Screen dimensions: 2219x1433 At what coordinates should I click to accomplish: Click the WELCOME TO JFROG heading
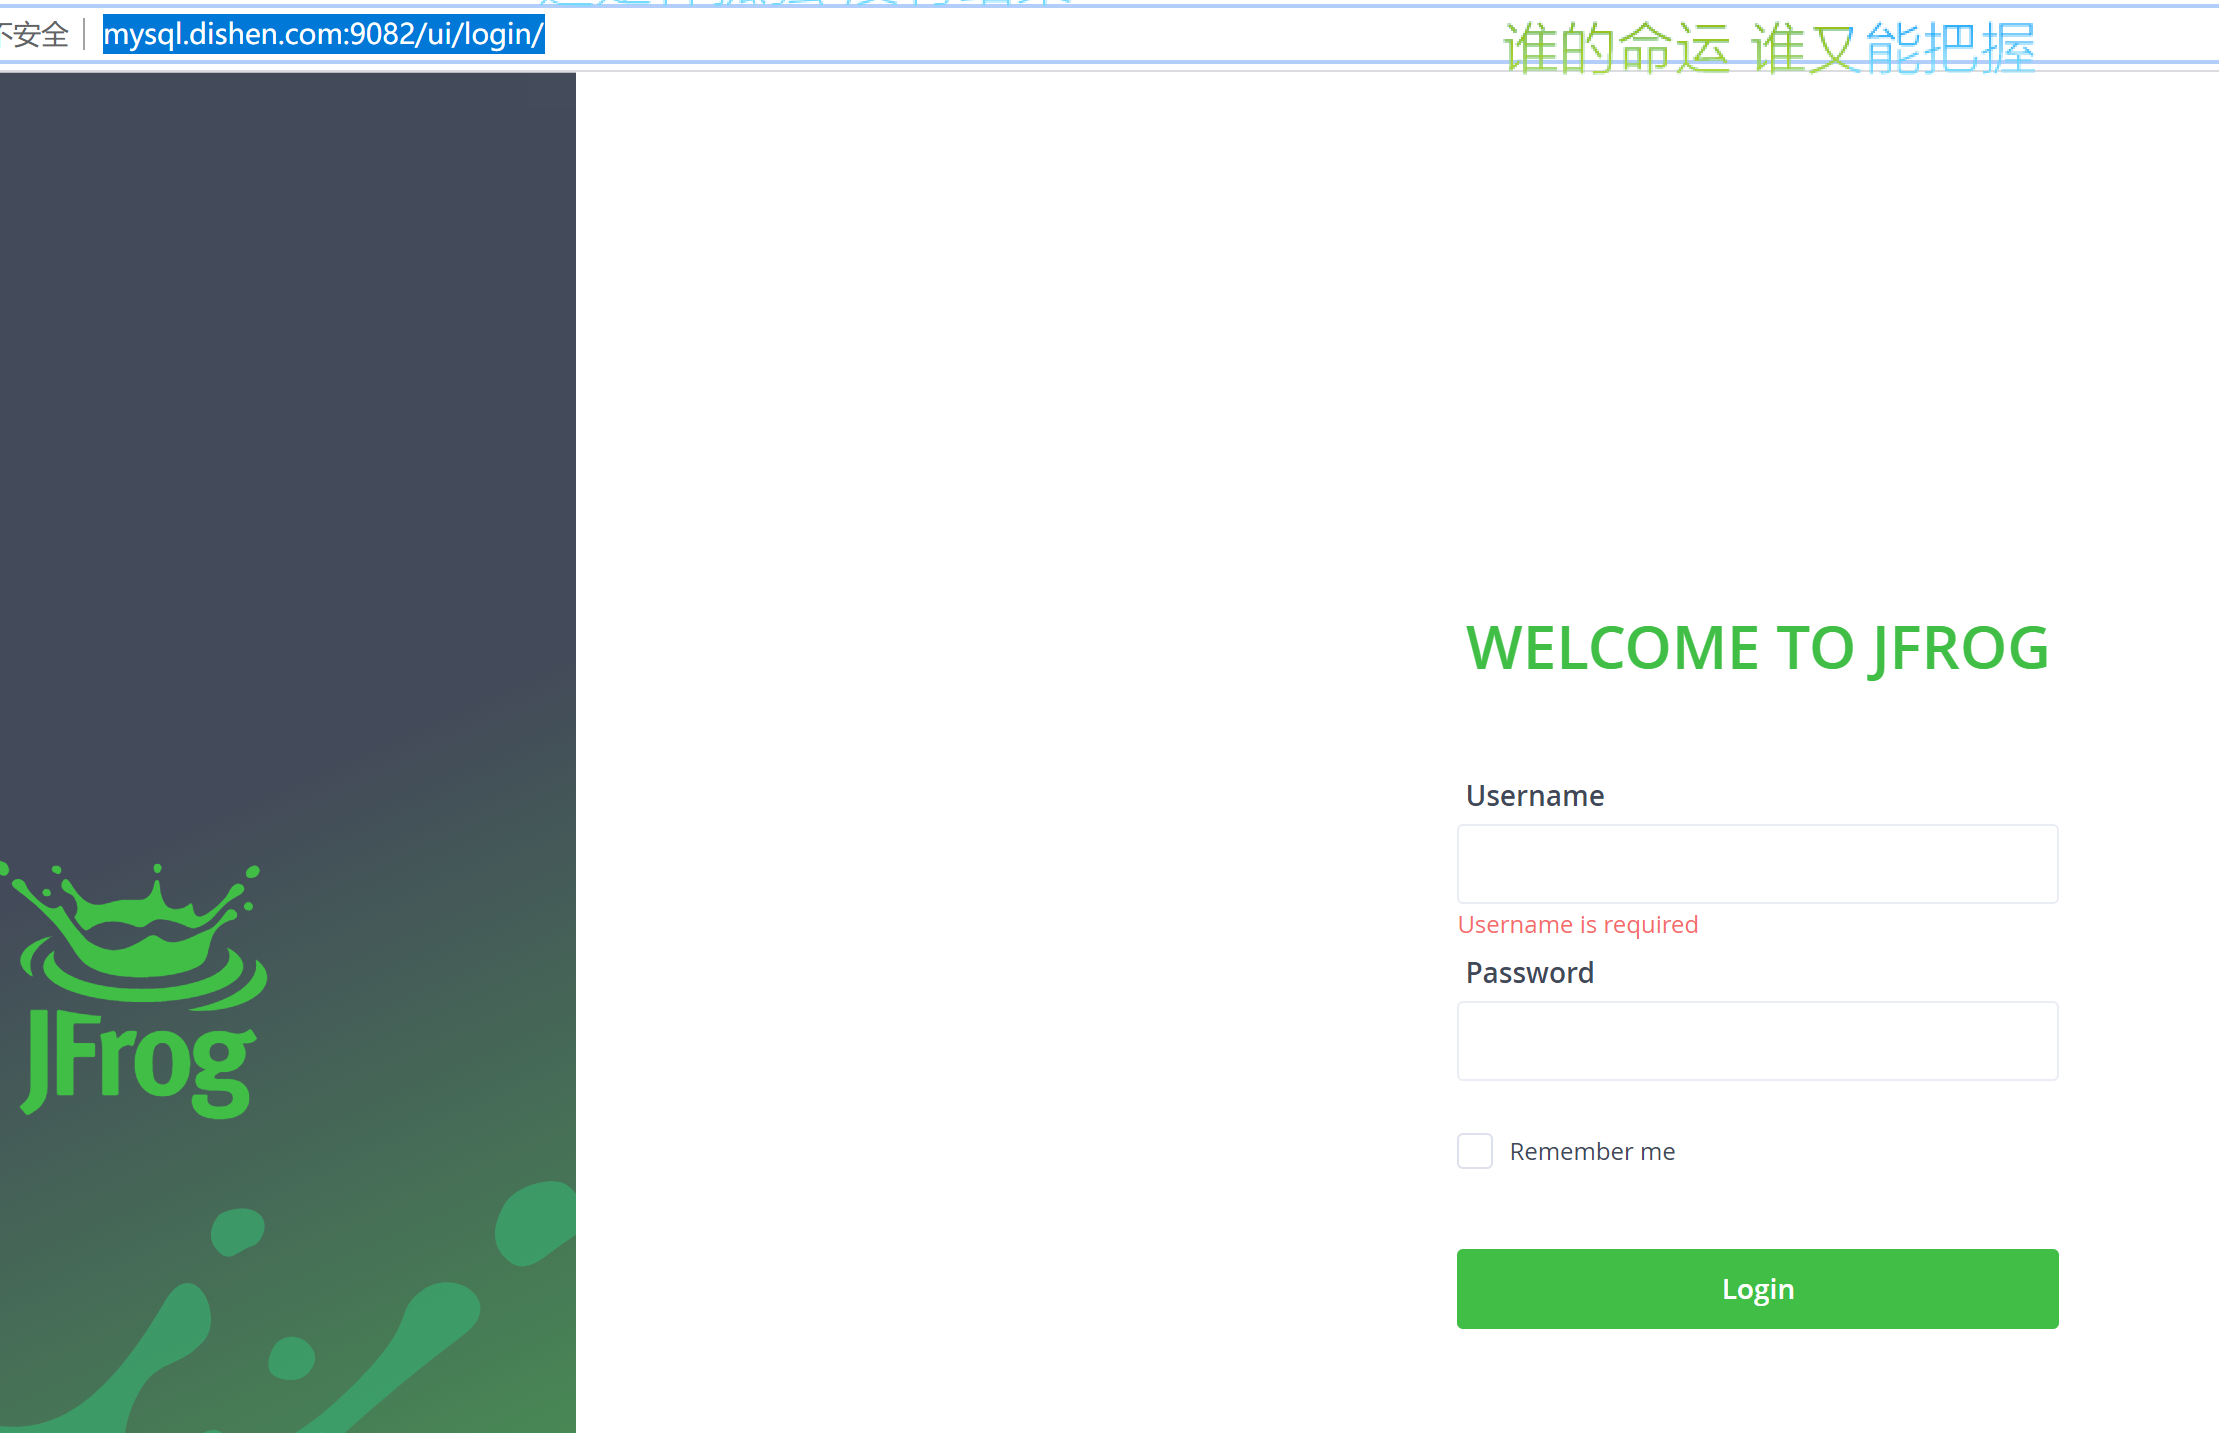pyautogui.click(x=1756, y=648)
